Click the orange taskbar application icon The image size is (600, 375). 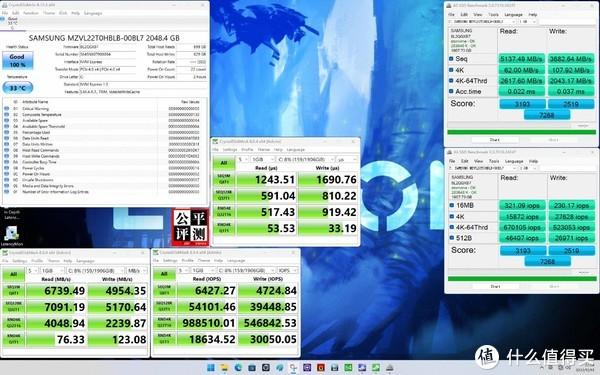coord(320,368)
